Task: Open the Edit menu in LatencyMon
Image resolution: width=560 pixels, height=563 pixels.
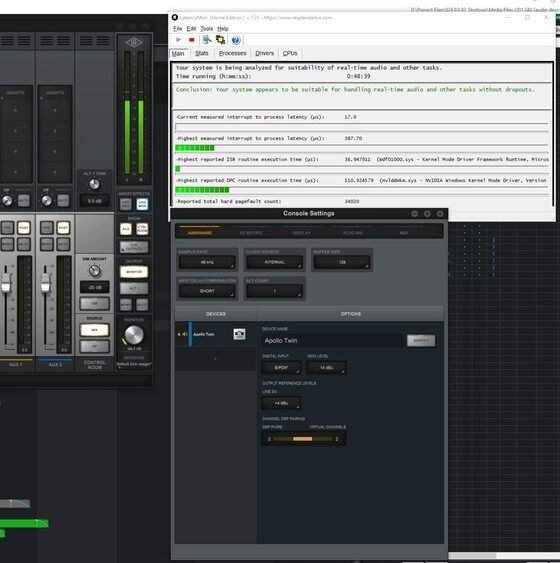Action: pyautogui.click(x=191, y=29)
